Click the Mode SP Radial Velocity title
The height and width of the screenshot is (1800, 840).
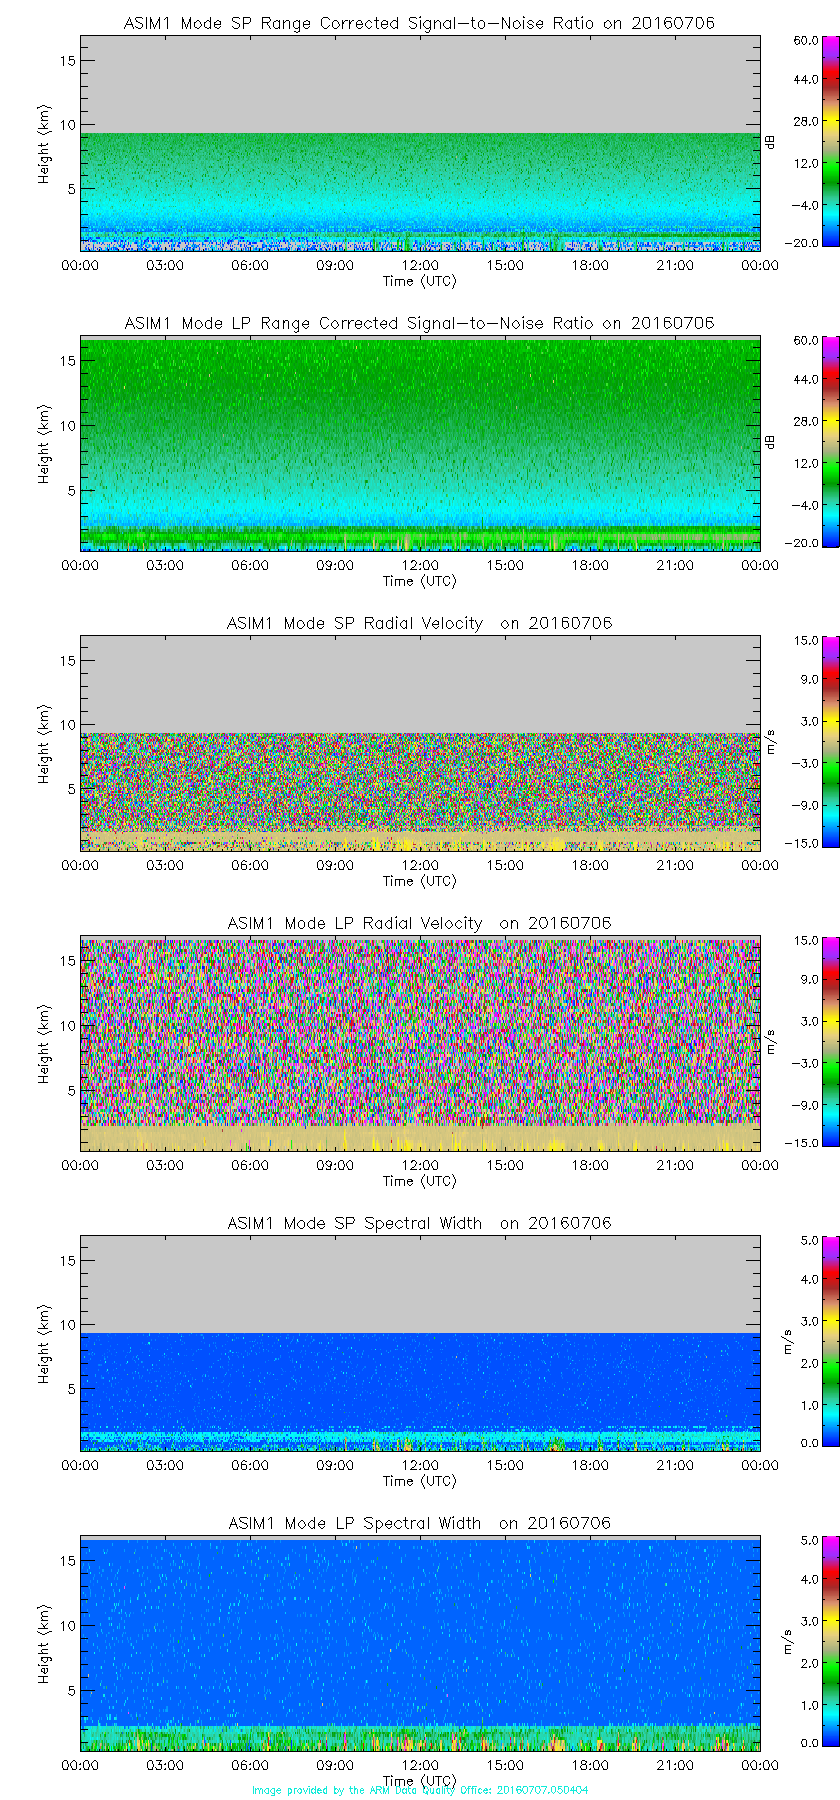click(x=419, y=623)
